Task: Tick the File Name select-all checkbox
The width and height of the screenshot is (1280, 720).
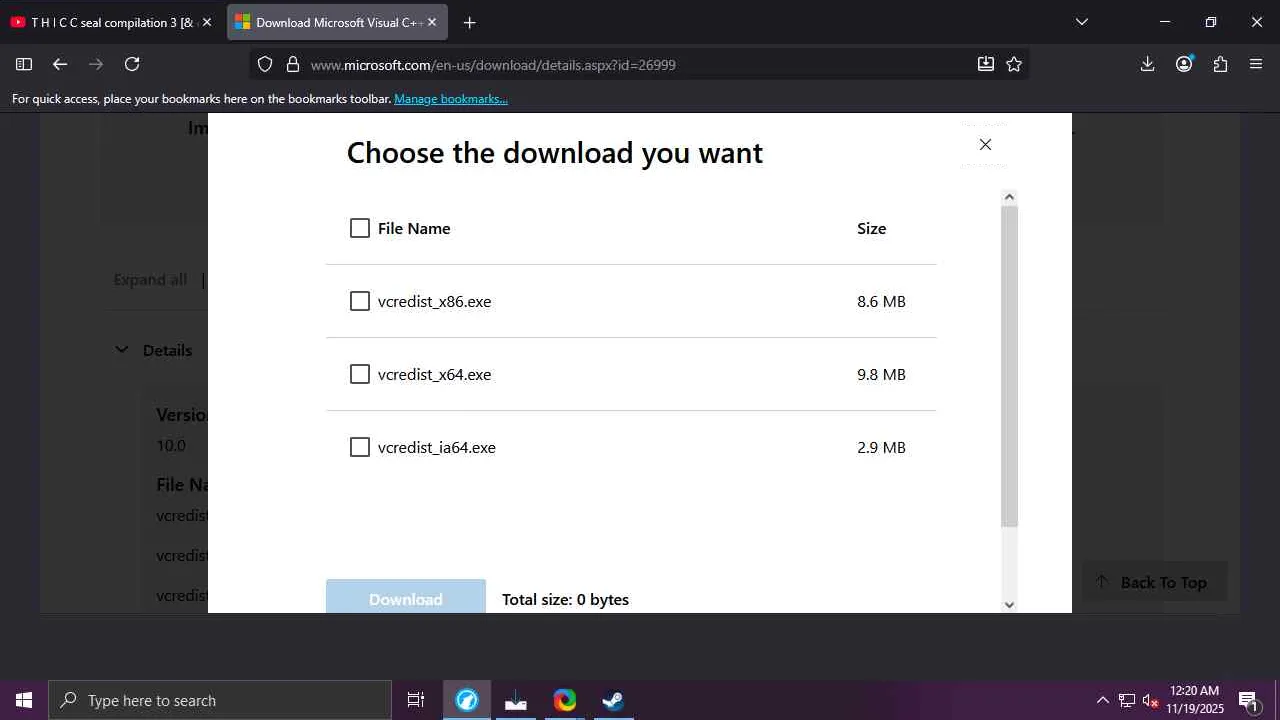Action: coord(360,228)
